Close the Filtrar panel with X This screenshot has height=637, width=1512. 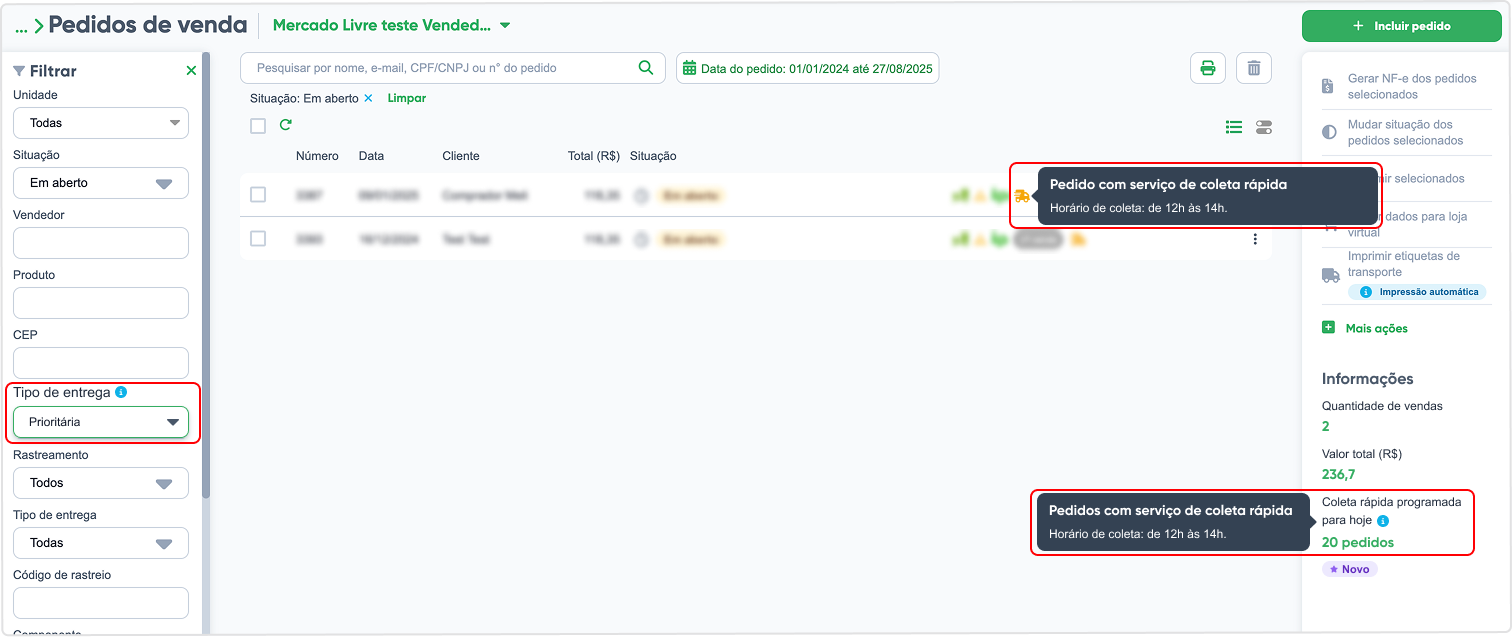pyautogui.click(x=191, y=70)
